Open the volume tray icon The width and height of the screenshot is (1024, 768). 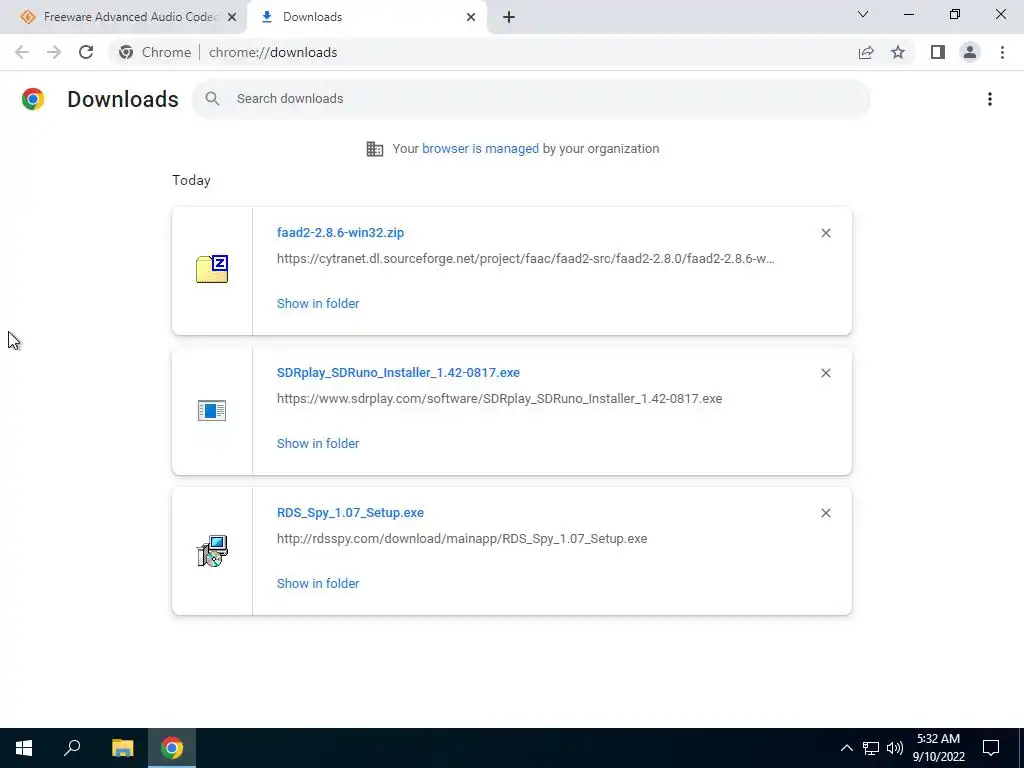click(895, 748)
